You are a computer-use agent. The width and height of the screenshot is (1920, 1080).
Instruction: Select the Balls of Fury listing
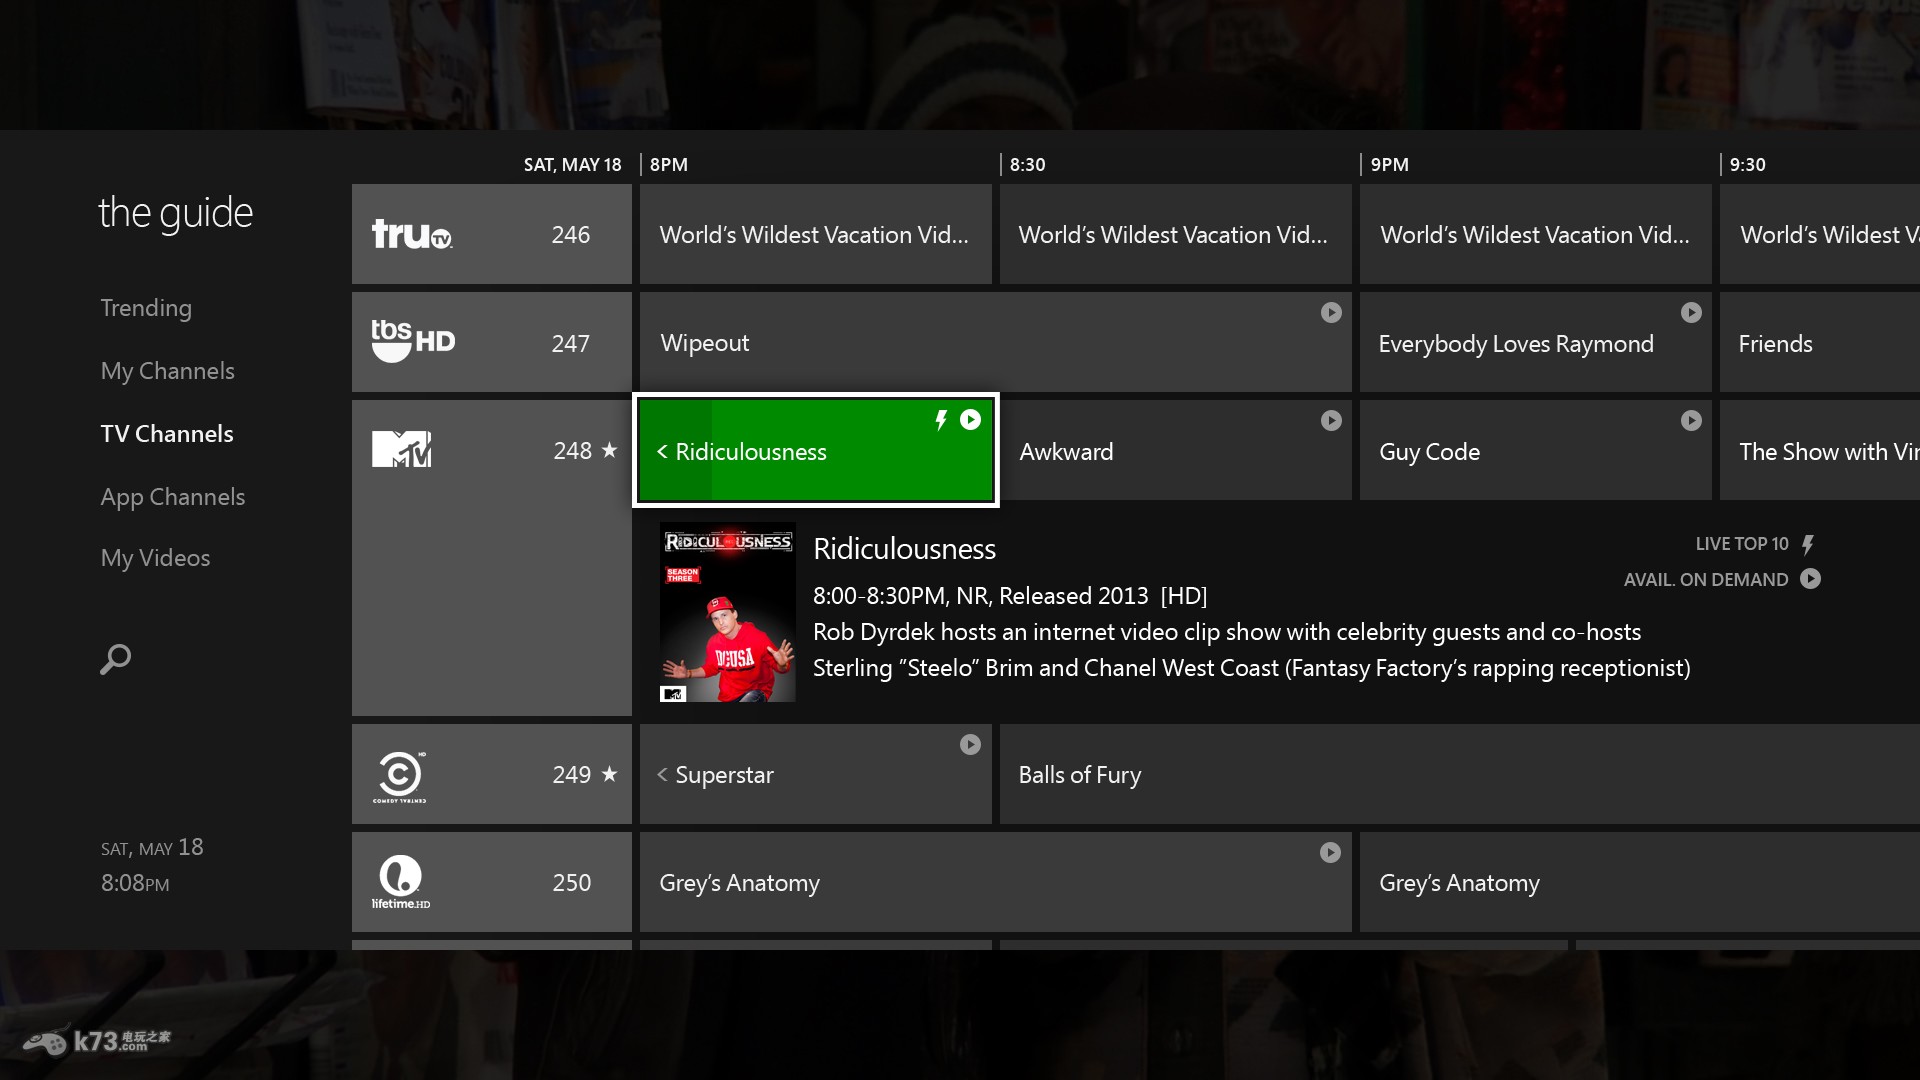tap(1080, 775)
